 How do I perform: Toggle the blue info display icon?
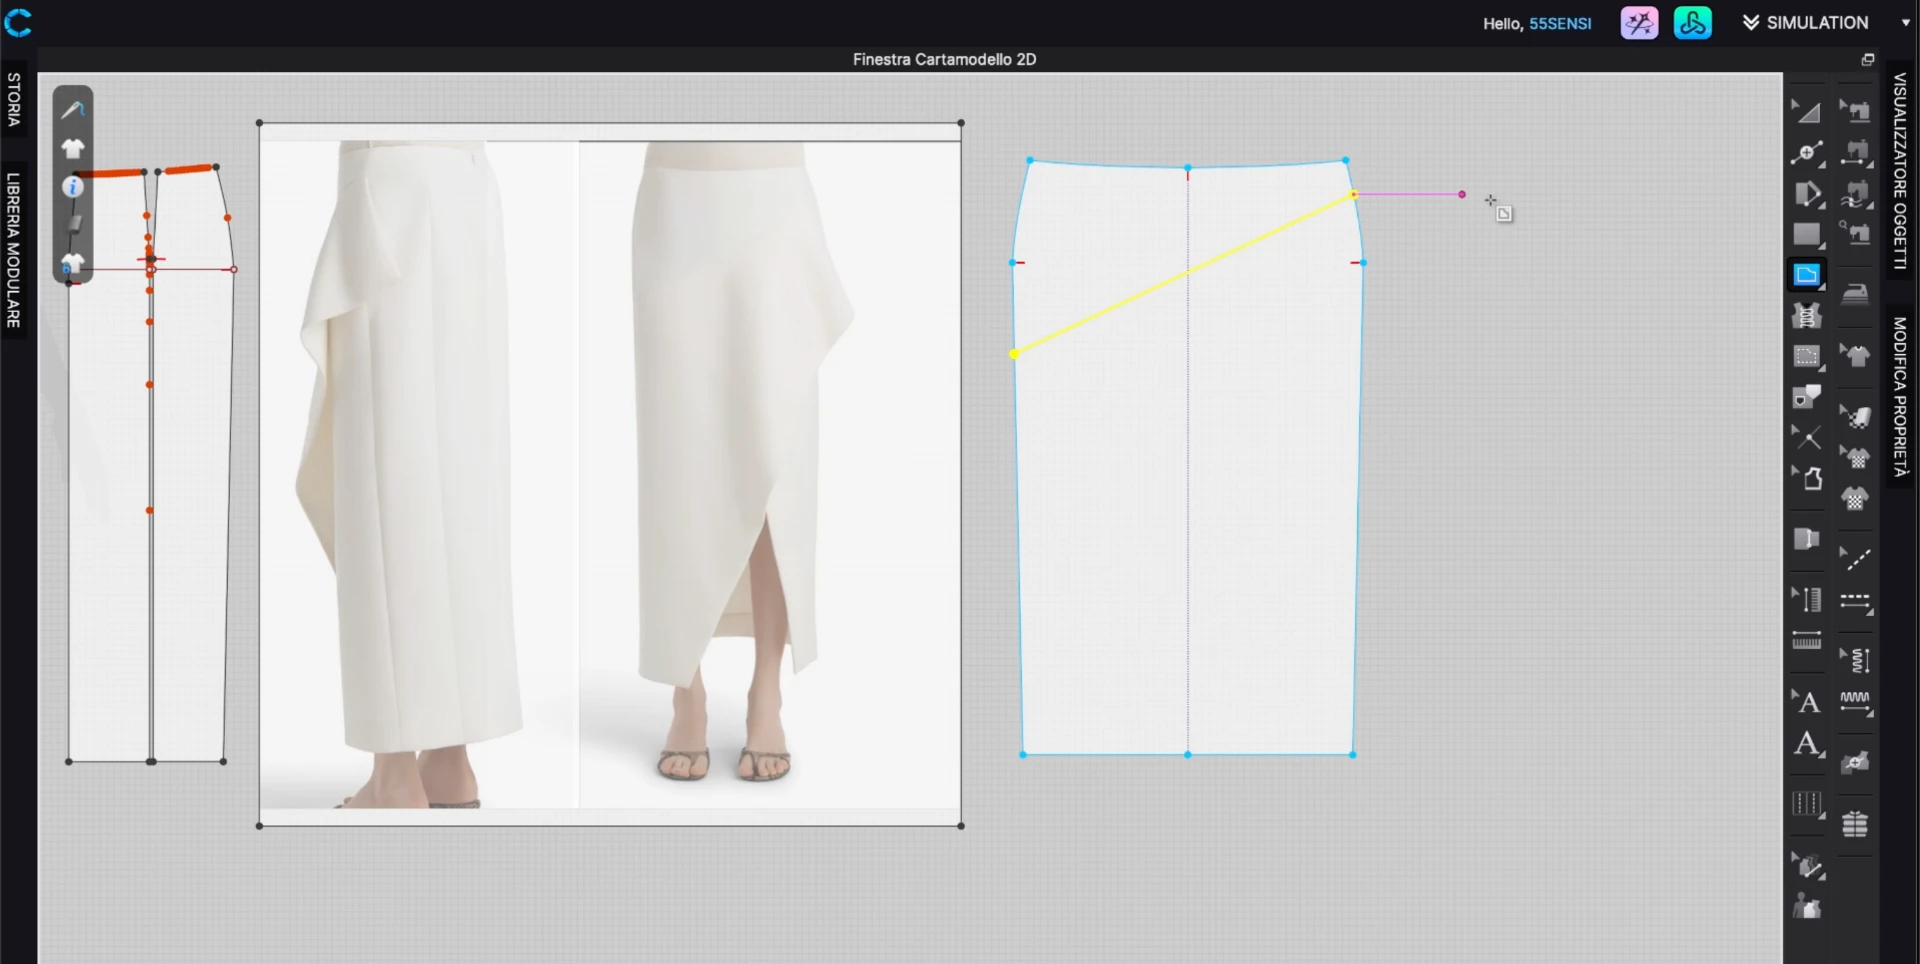pyautogui.click(x=73, y=187)
